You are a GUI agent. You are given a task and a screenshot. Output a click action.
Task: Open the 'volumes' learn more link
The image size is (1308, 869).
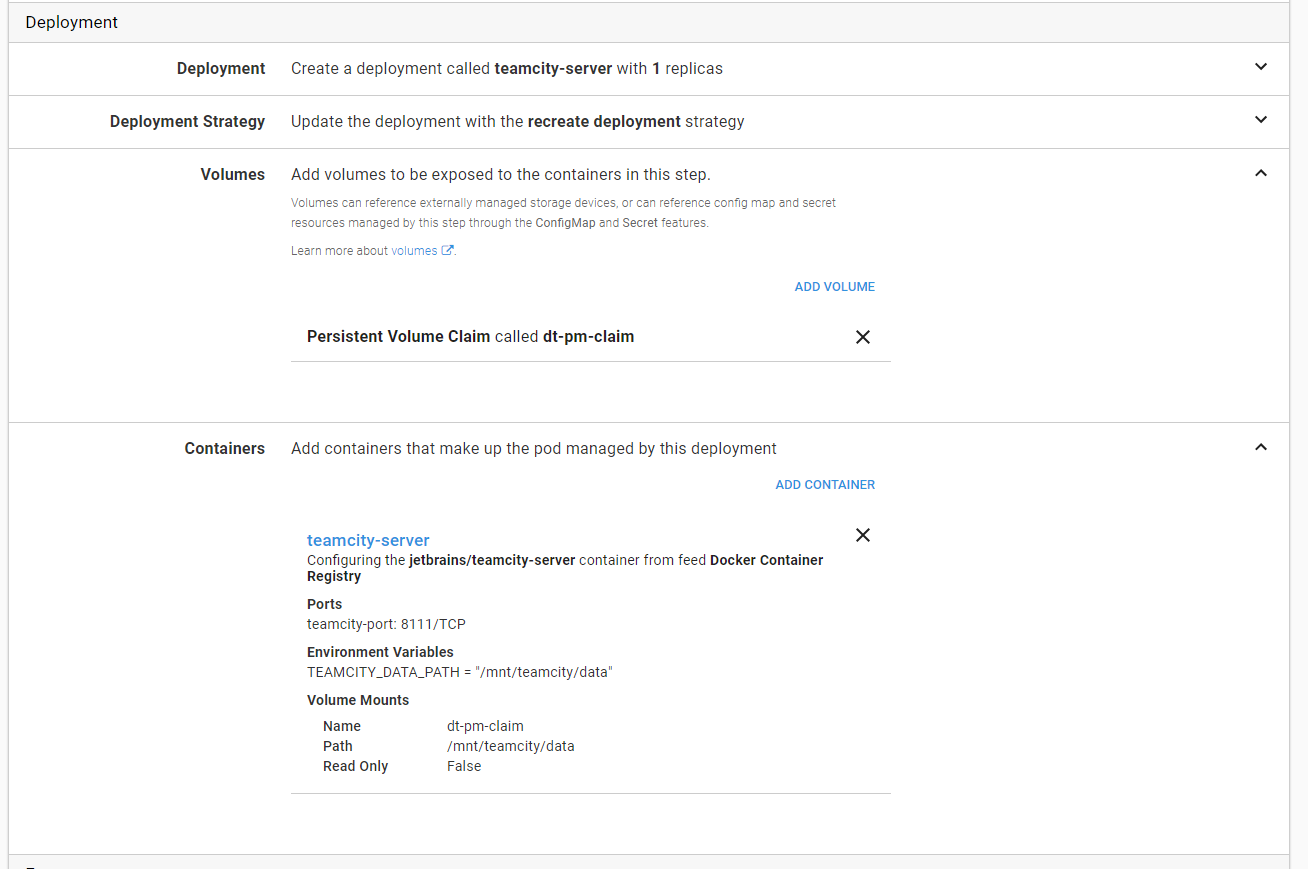pyautogui.click(x=414, y=251)
